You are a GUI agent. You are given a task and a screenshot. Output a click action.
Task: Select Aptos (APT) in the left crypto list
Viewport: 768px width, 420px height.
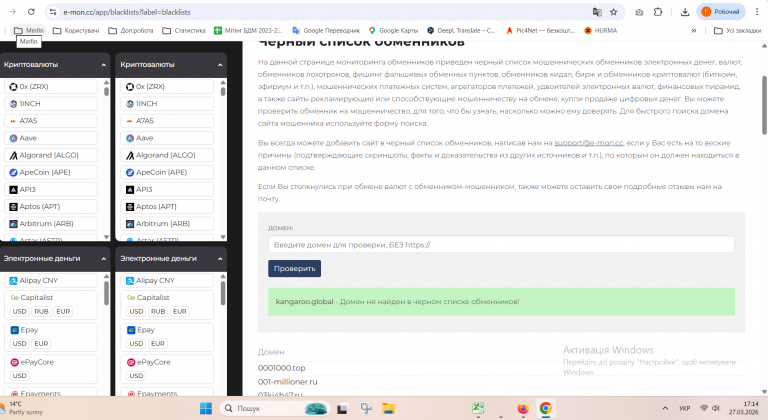click(51, 206)
